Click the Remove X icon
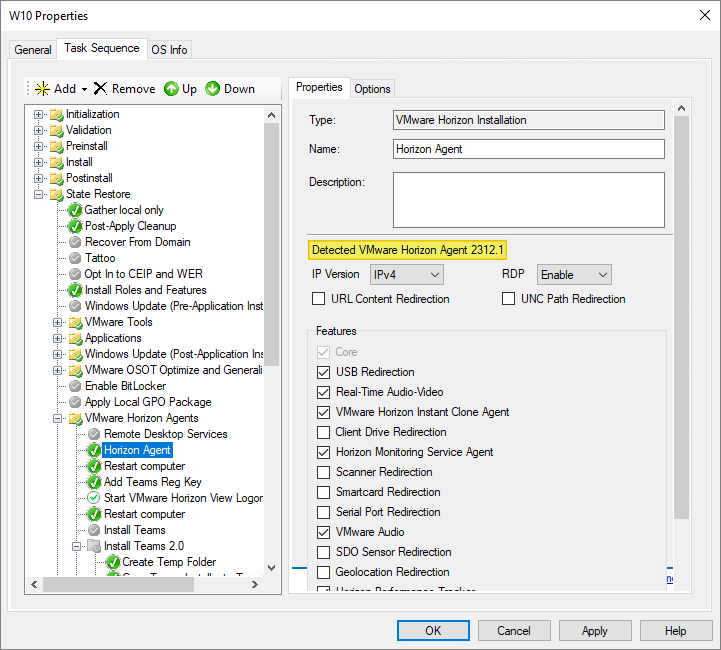 [100, 89]
